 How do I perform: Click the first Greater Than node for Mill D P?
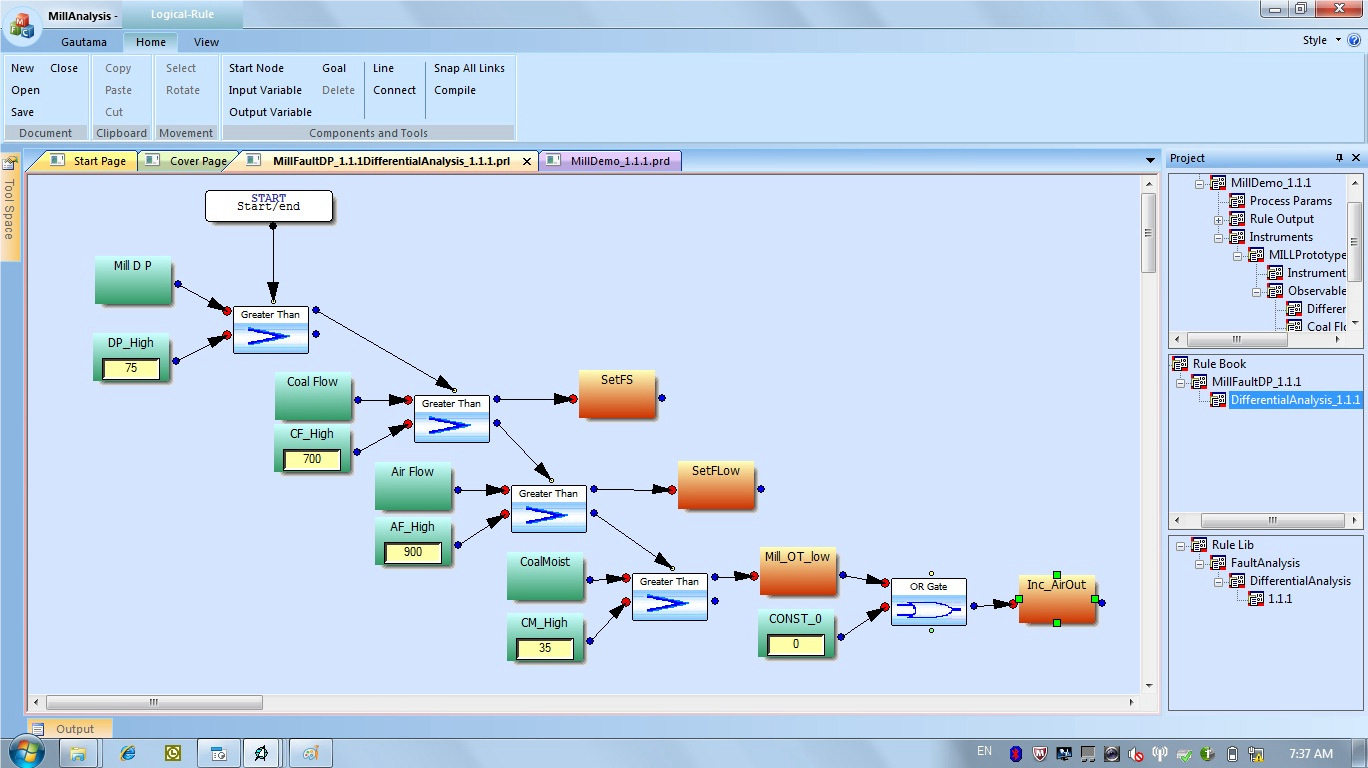tap(271, 330)
